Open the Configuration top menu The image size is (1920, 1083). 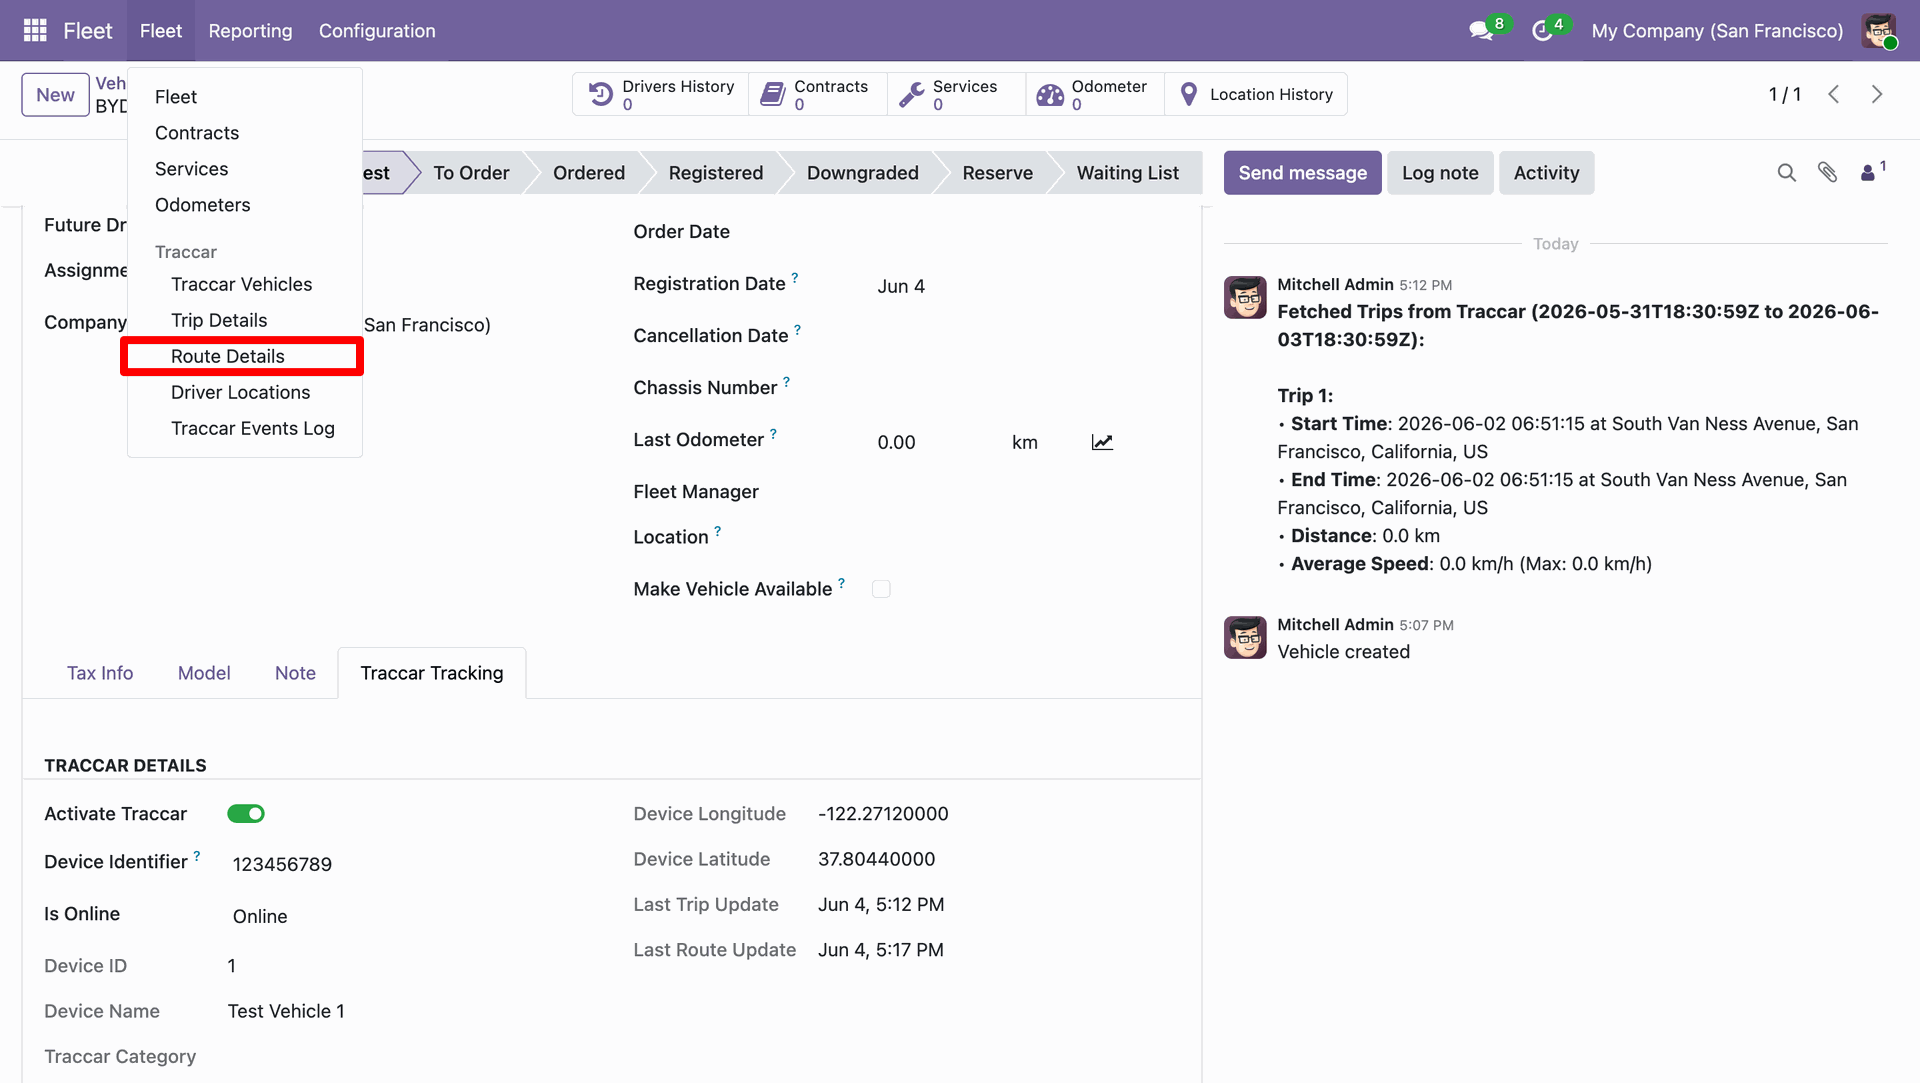pos(377,31)
